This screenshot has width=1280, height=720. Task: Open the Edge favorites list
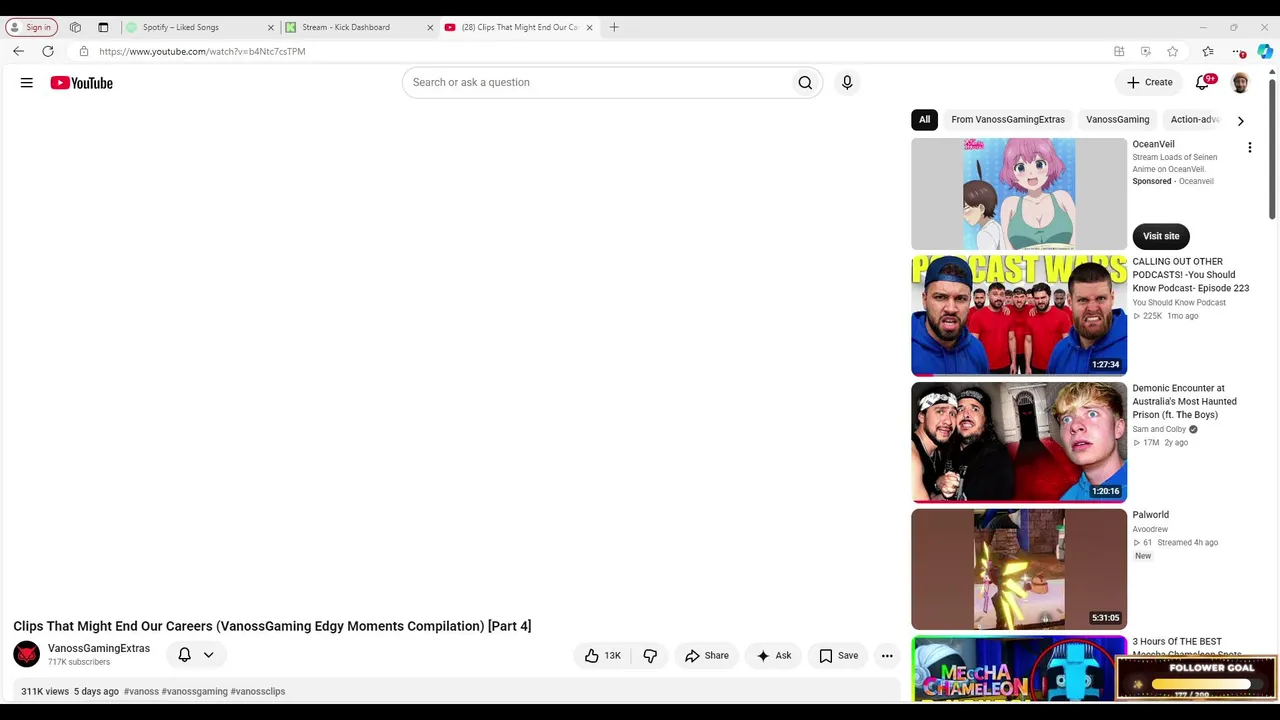click(x=1208, y=51)
